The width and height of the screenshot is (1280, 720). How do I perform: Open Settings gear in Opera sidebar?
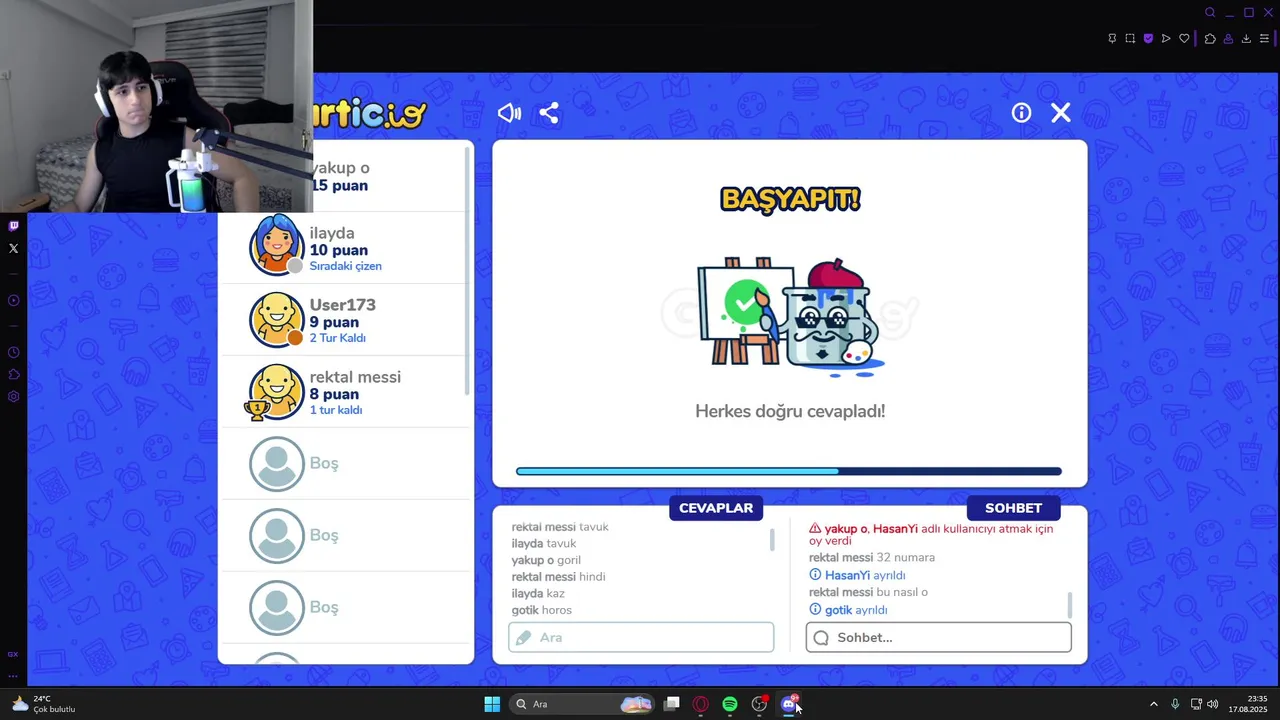coord(13,396)
